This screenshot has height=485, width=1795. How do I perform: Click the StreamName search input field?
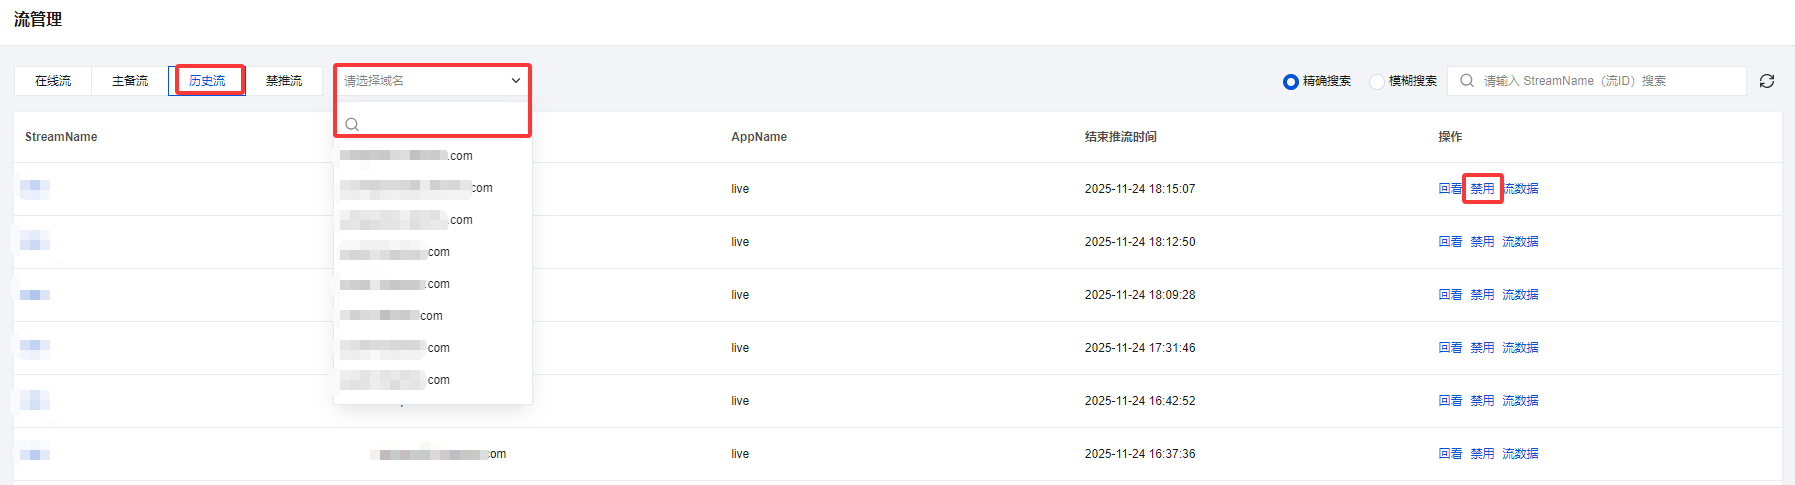[1608, 81]
